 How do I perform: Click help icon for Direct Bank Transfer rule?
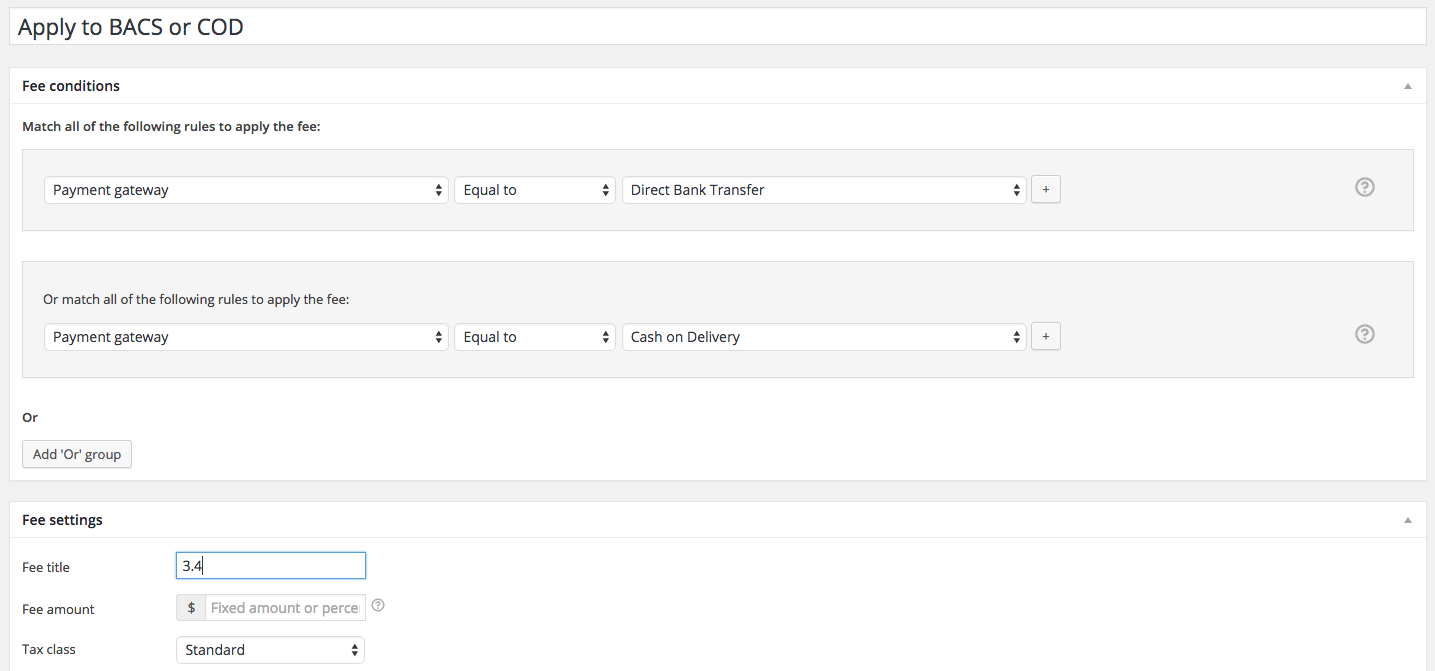coord(1364,187)
